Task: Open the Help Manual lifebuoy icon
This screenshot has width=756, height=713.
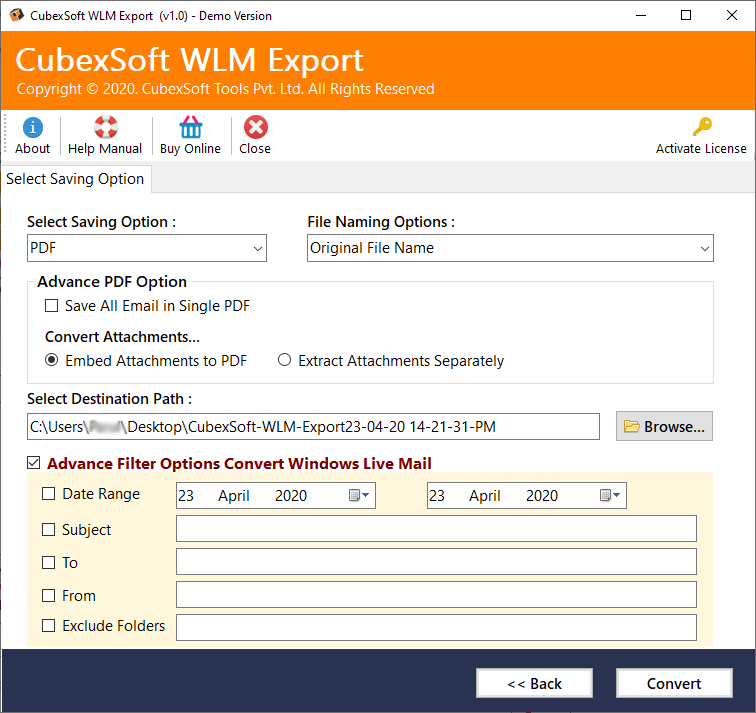Action: click(x=105, y=128)
